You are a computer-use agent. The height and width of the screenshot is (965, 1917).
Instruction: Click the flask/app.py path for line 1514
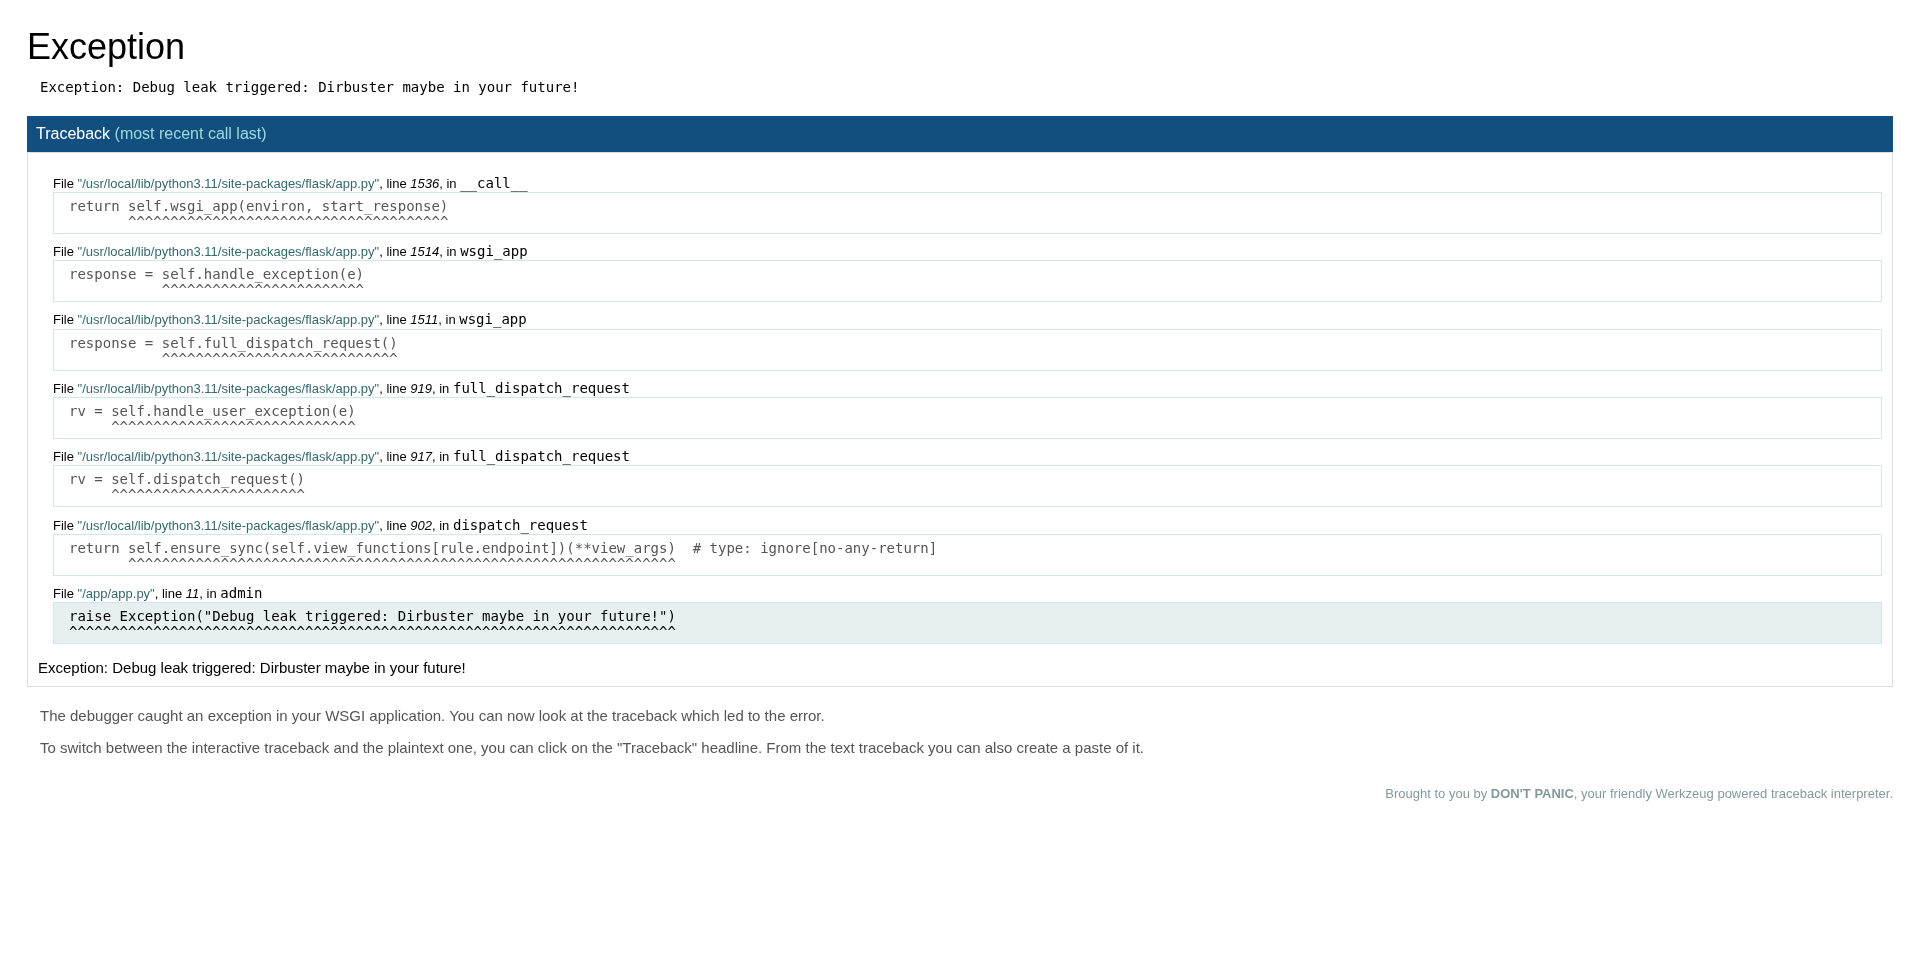(228, 252)
